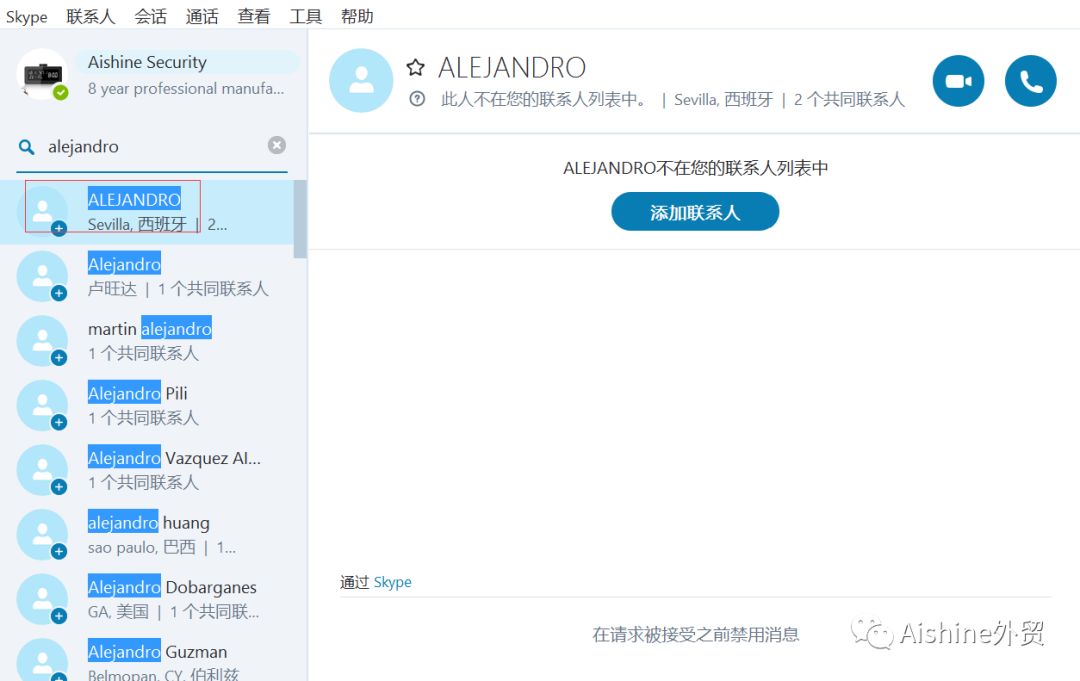The width and height of the screenshot is (1080, 681).
Task: Click the green online status badge
Action: coord(61,92)
